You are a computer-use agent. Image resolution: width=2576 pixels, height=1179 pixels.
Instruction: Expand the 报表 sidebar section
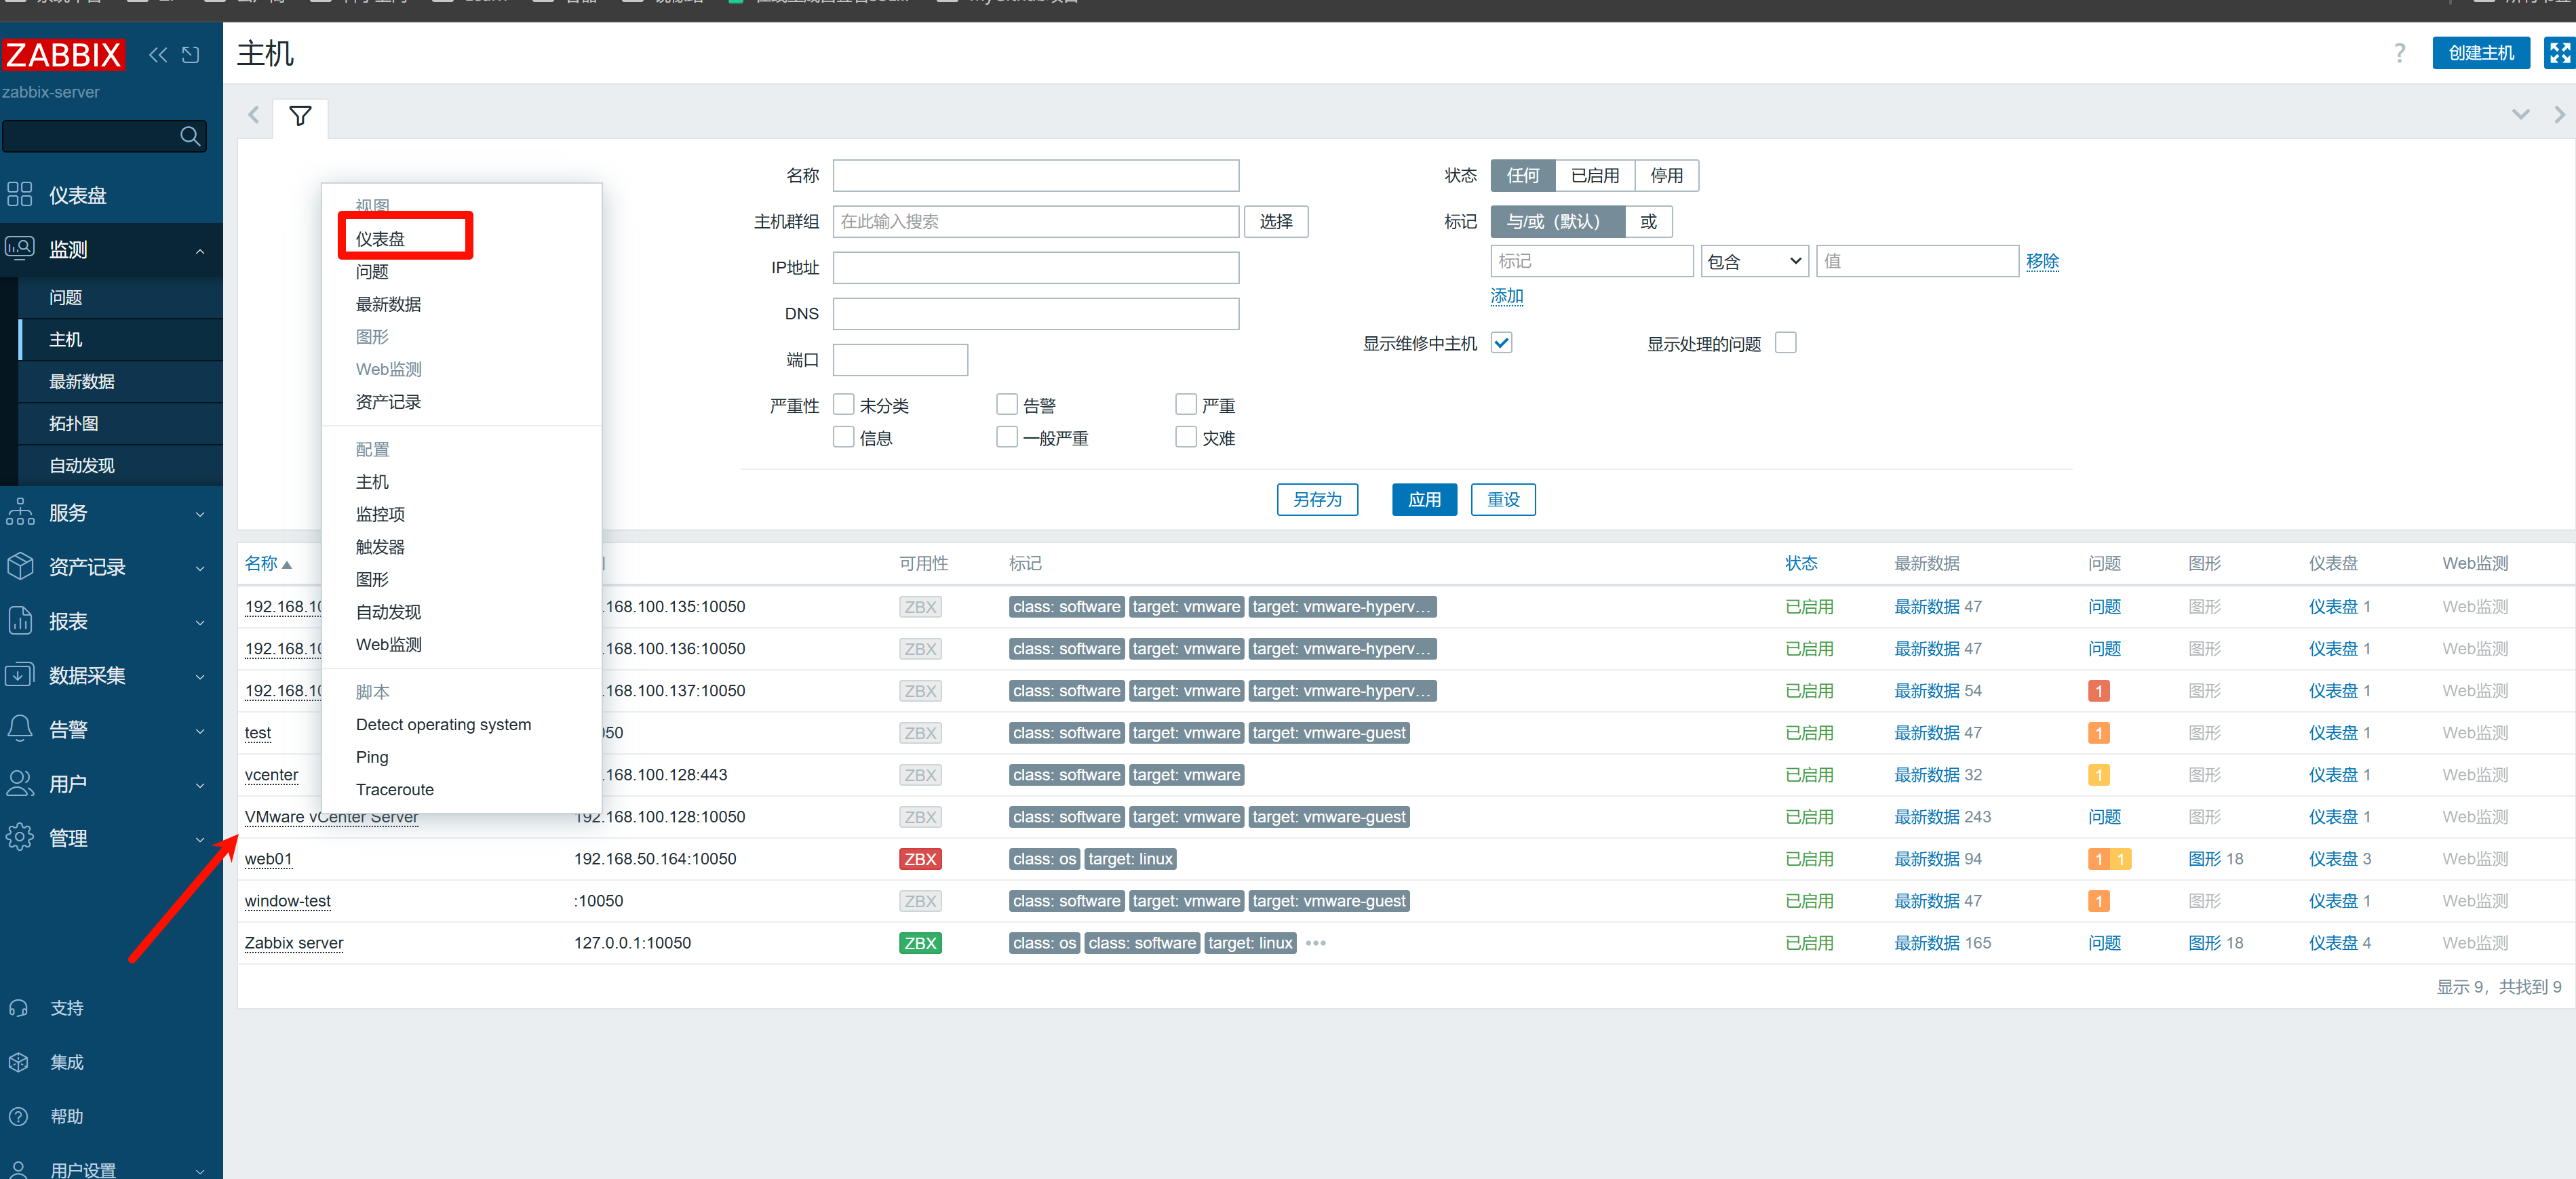(x=200, y=622)
